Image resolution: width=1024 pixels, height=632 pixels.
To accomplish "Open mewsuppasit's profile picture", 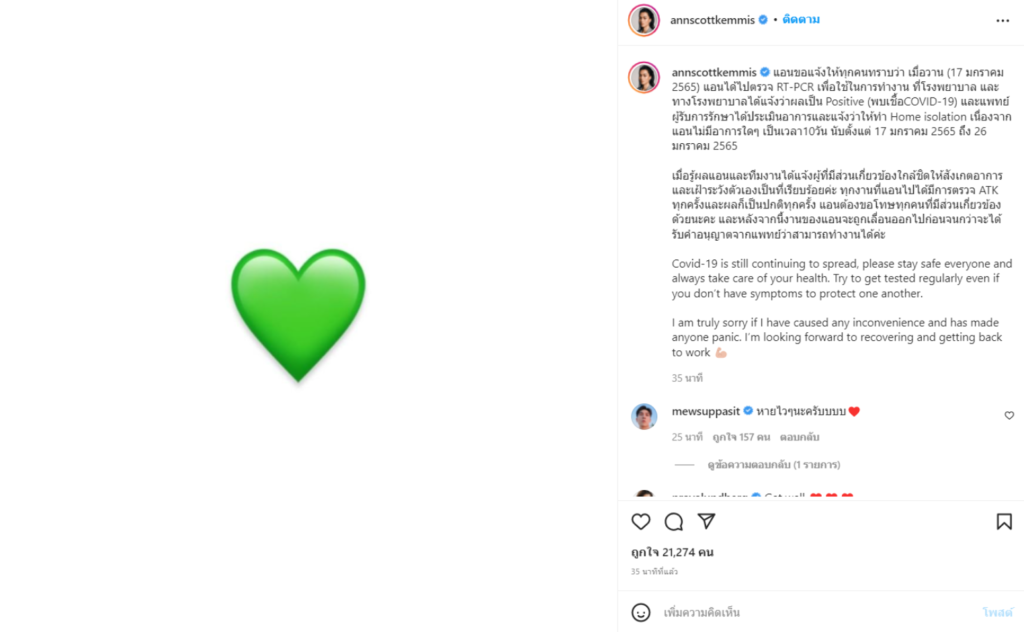I will tap(644, 416).
